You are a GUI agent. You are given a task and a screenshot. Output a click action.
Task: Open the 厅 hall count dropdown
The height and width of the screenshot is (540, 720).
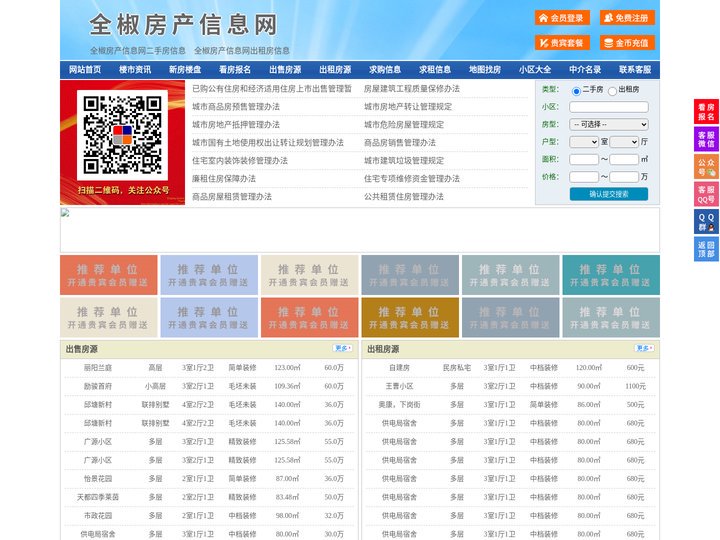[x=624, y=142]
